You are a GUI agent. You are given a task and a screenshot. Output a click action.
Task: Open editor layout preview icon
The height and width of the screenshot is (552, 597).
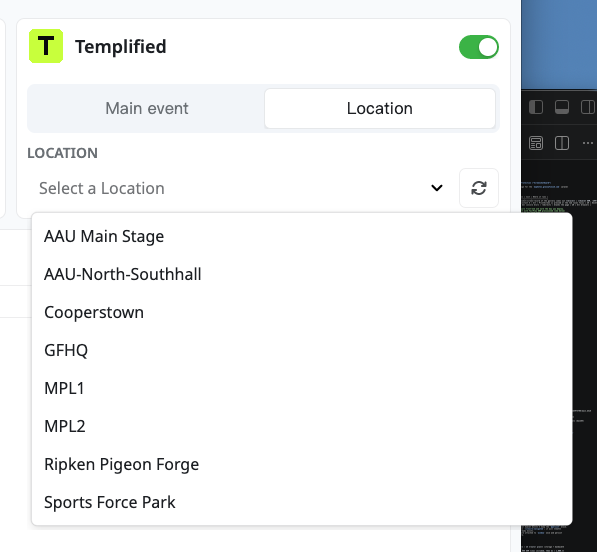coord(536,143)
